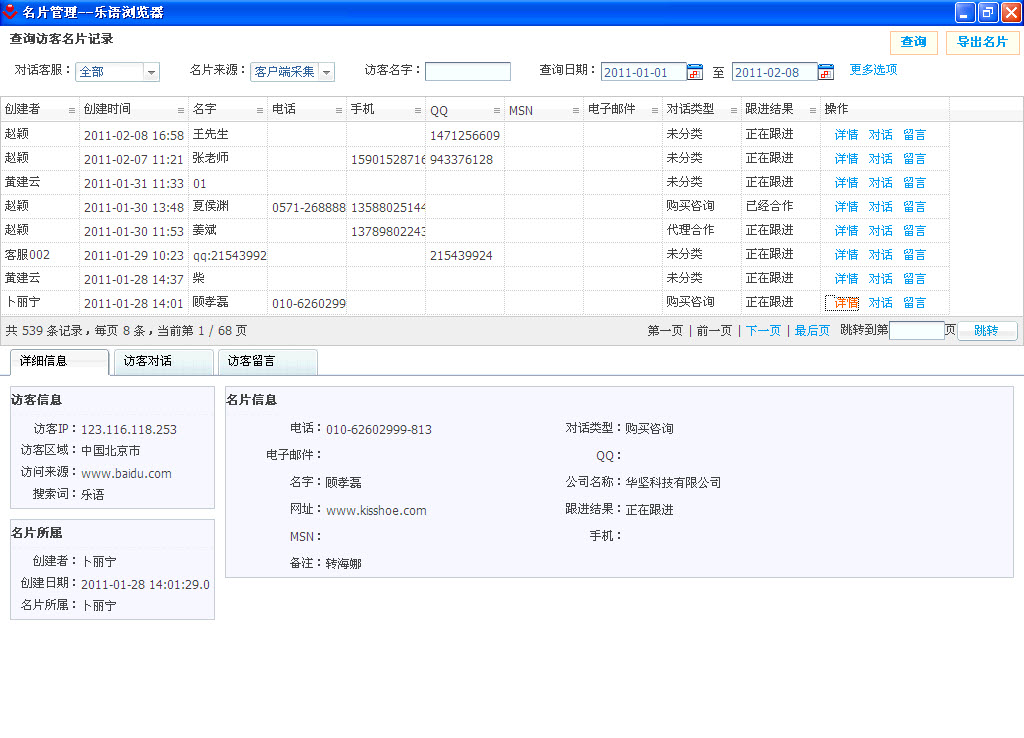Focus the 访客名字 input field
This screenshot has height=738, width=1024.
pos(468,72)
